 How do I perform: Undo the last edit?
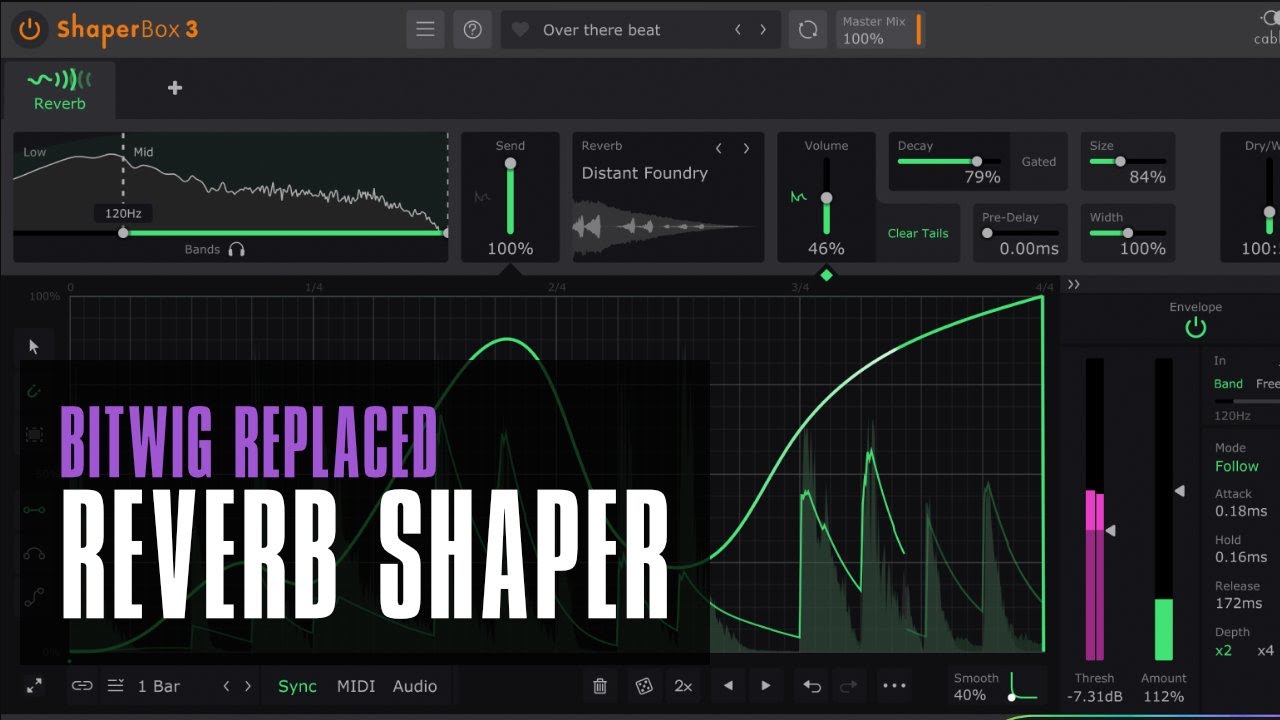(812, 686)
